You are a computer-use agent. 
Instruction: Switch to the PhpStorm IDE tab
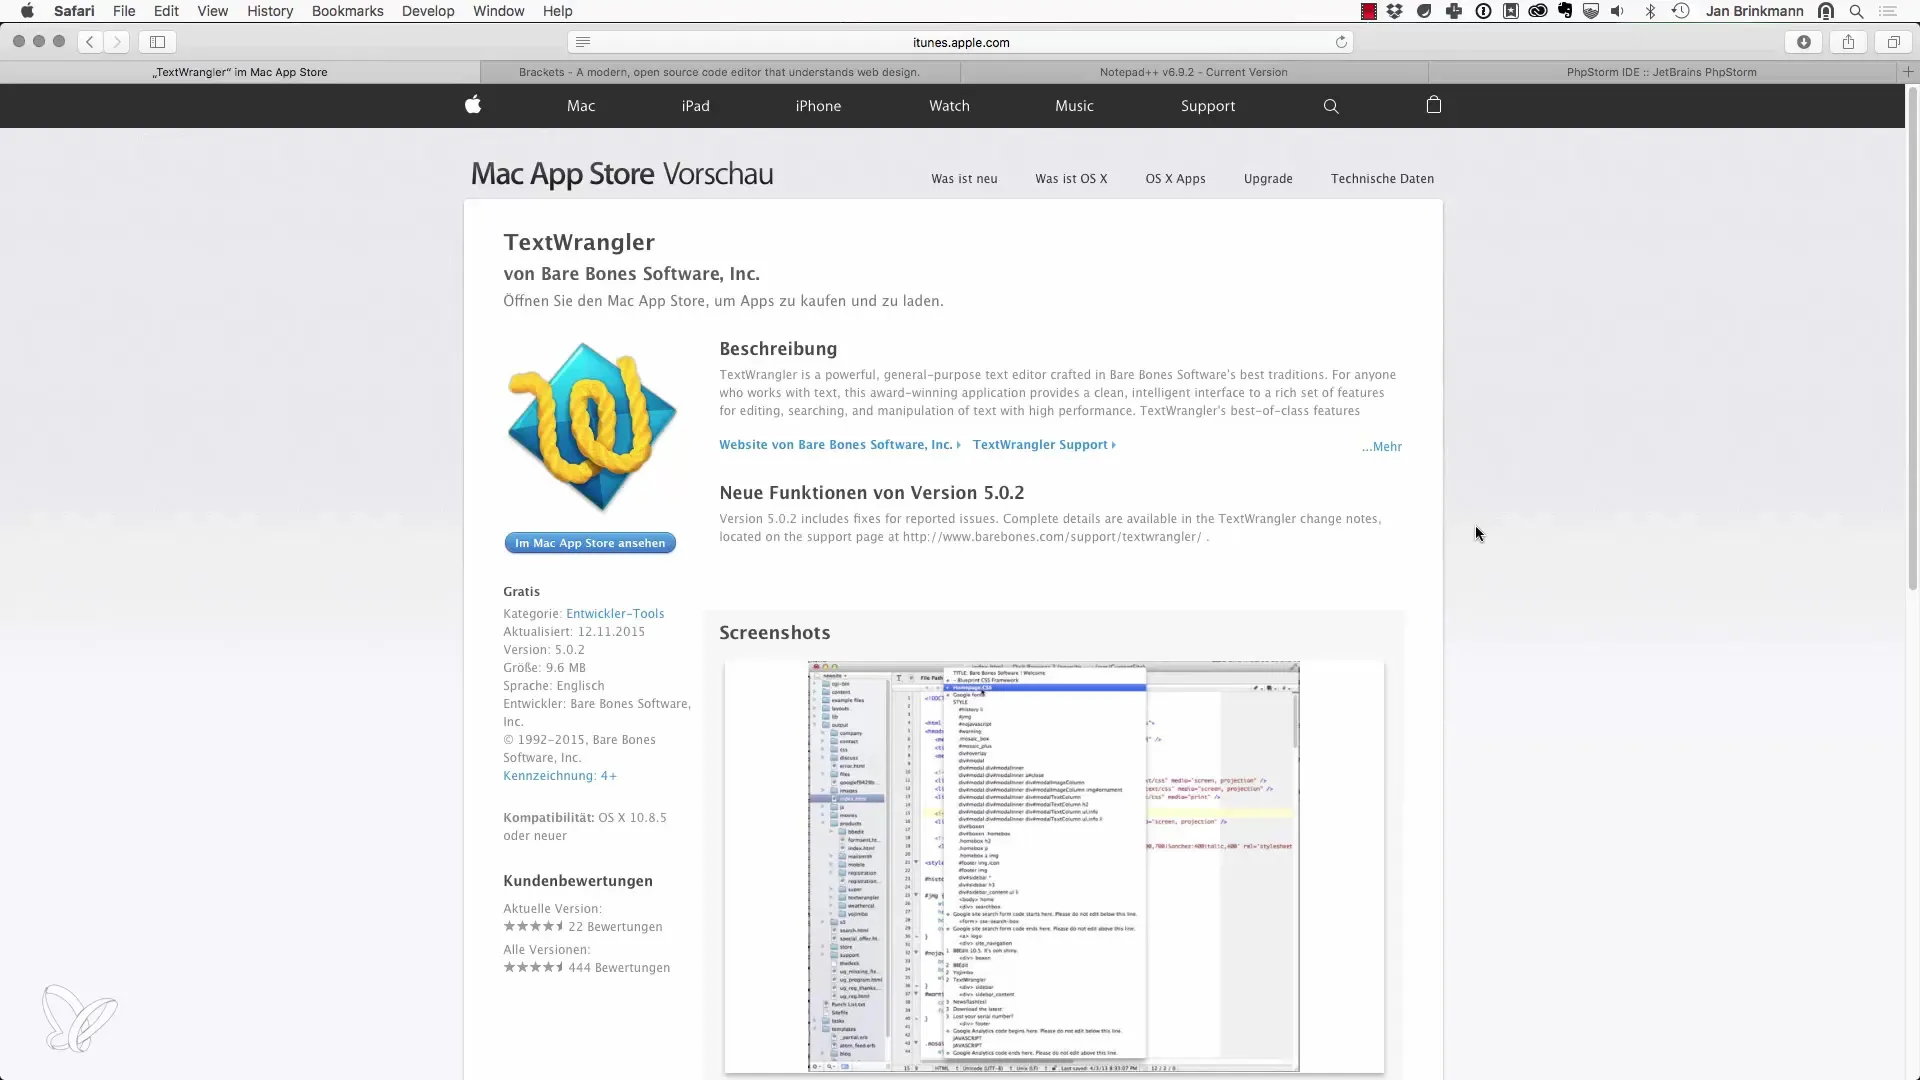[x=1662, y=72]
